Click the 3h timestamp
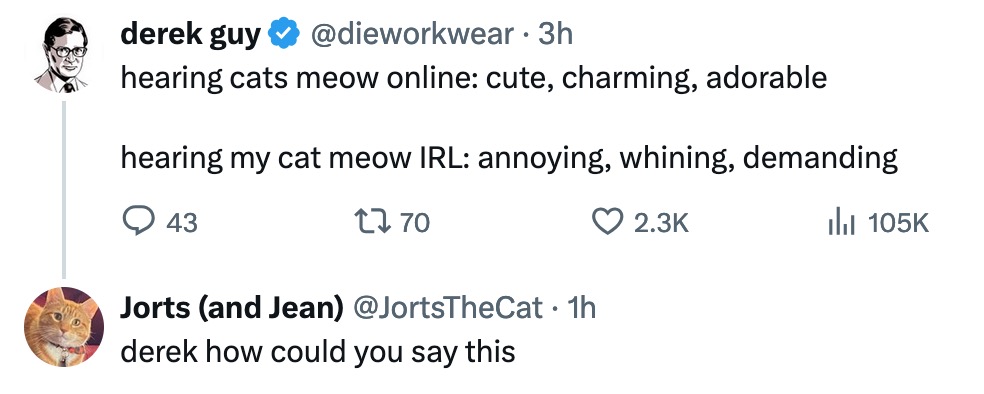 pos(556,35)
